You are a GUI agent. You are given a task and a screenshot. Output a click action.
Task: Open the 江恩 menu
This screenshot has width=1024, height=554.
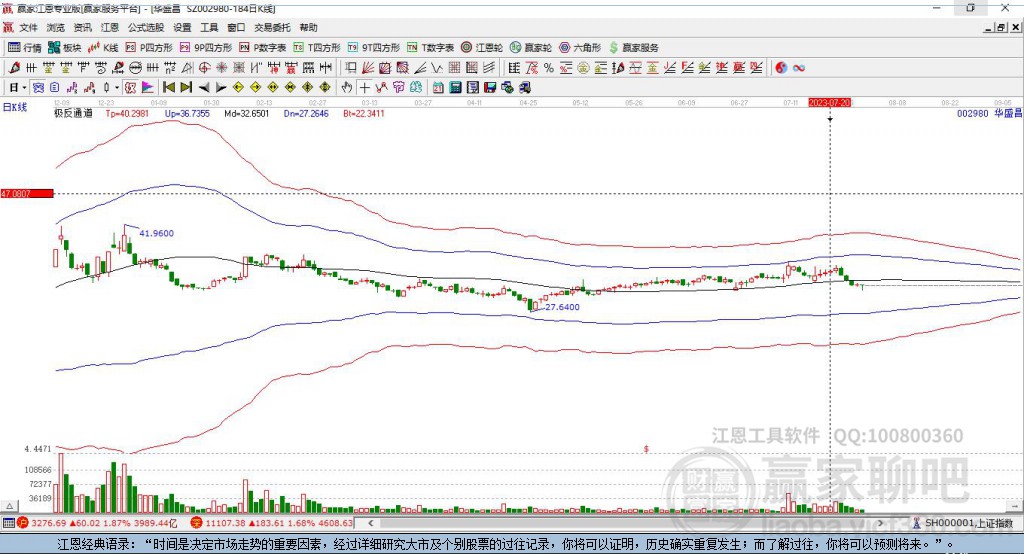click(x=110, y=27)
